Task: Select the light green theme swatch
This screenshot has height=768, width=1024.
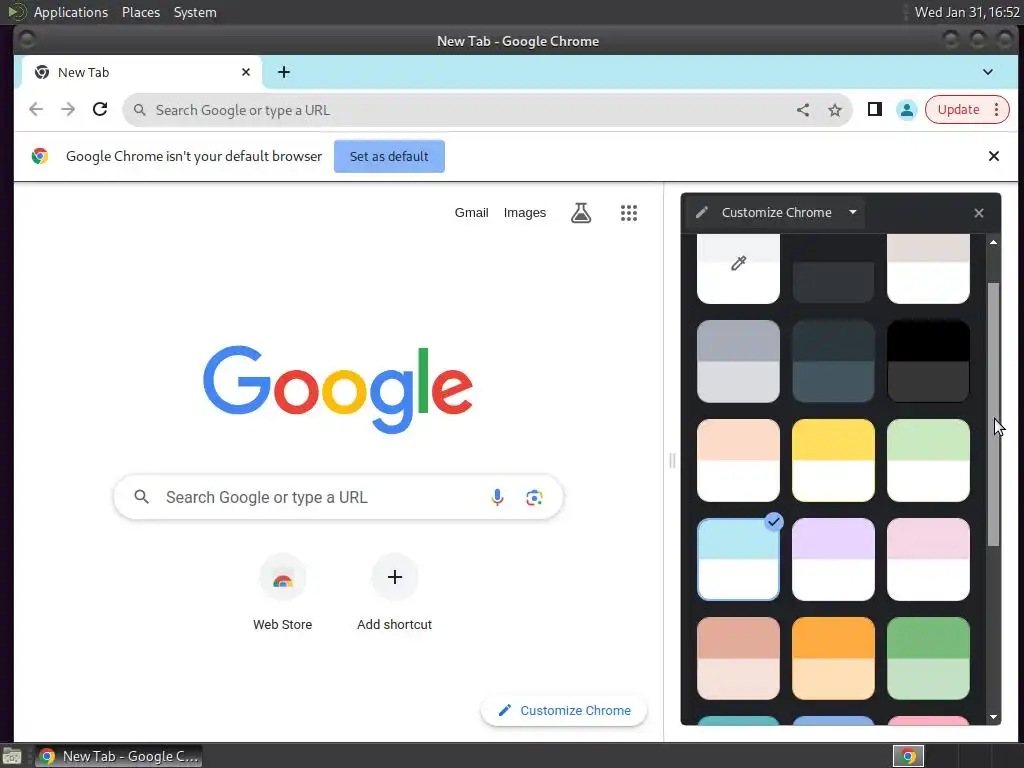Action: click(x=928, y=460)
